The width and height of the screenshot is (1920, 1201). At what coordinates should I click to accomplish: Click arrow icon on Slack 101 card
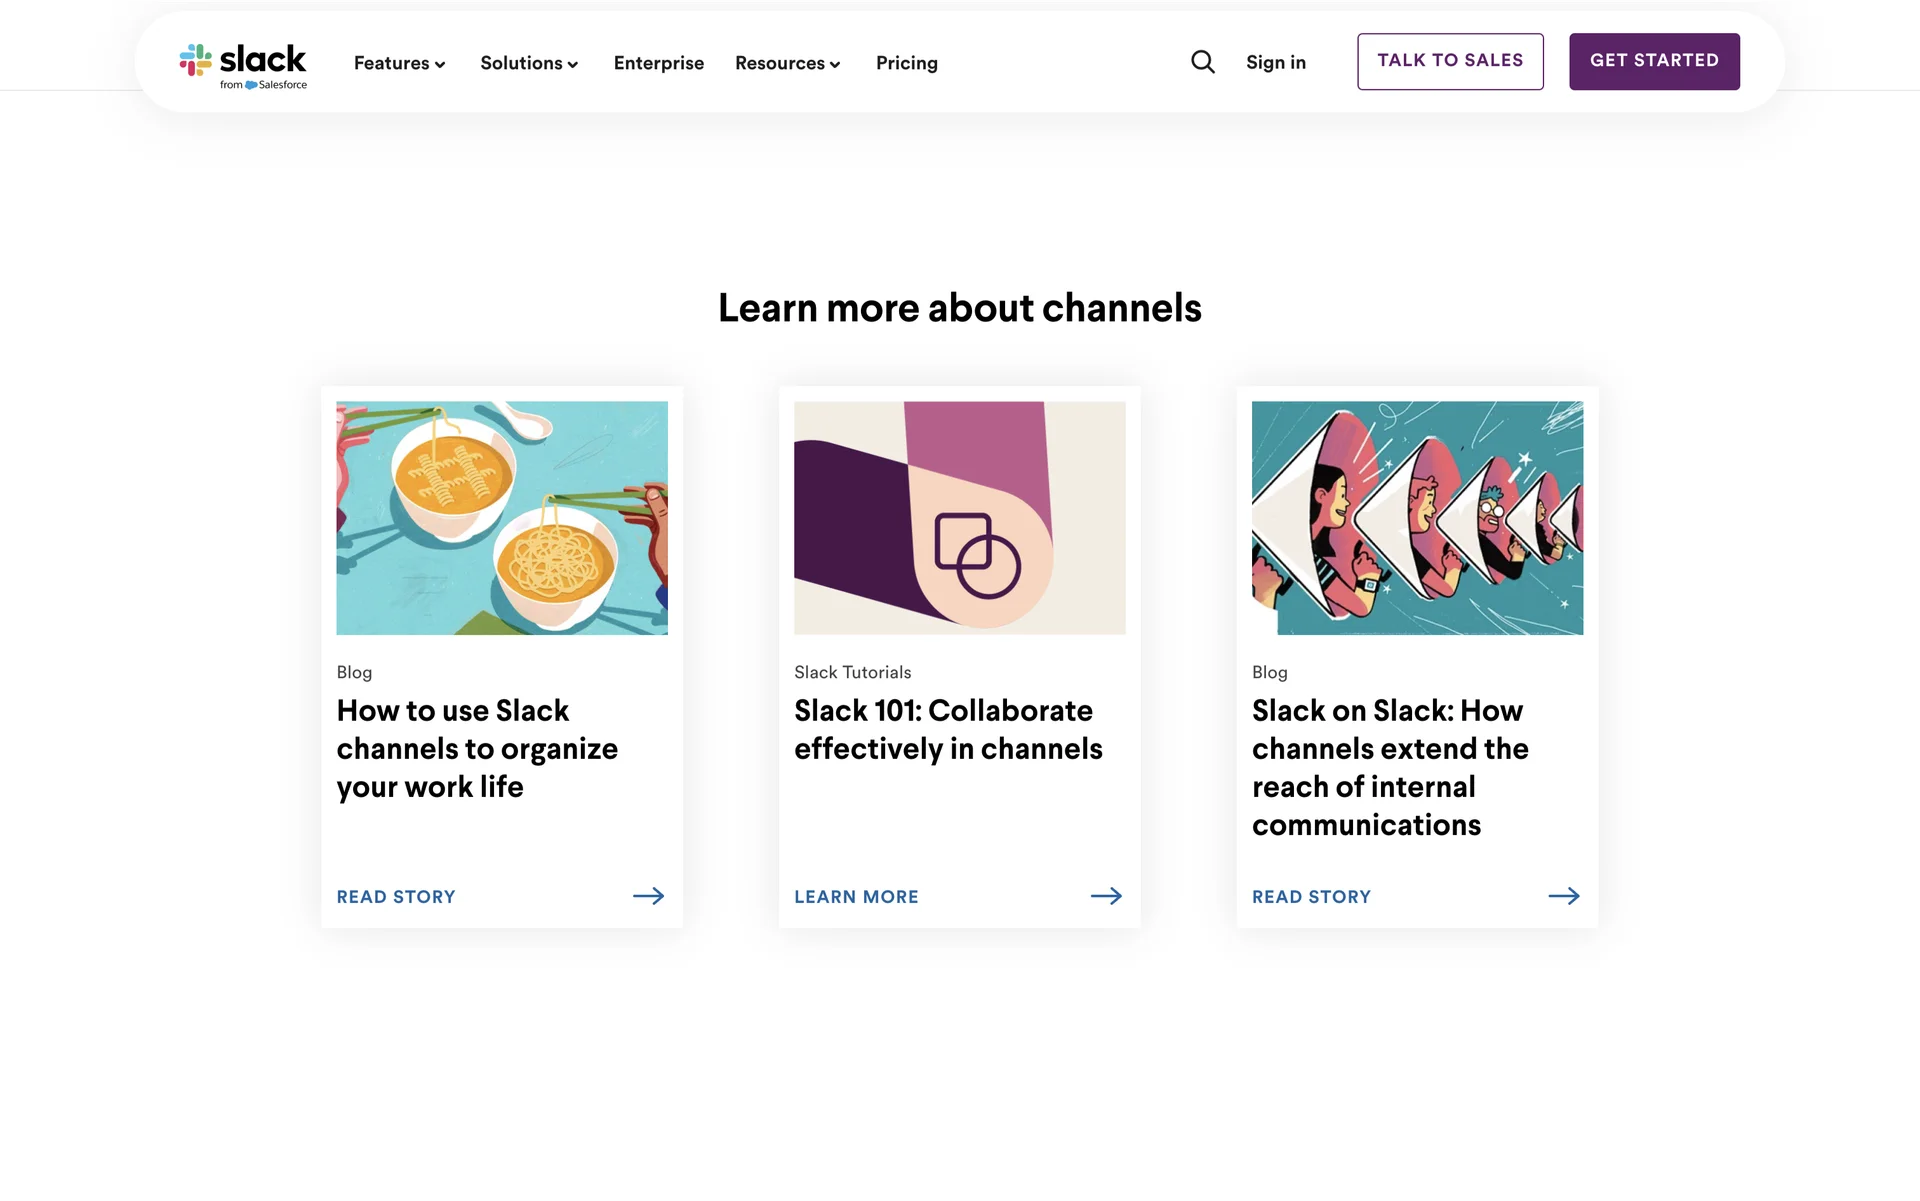tap(1106, 896)
